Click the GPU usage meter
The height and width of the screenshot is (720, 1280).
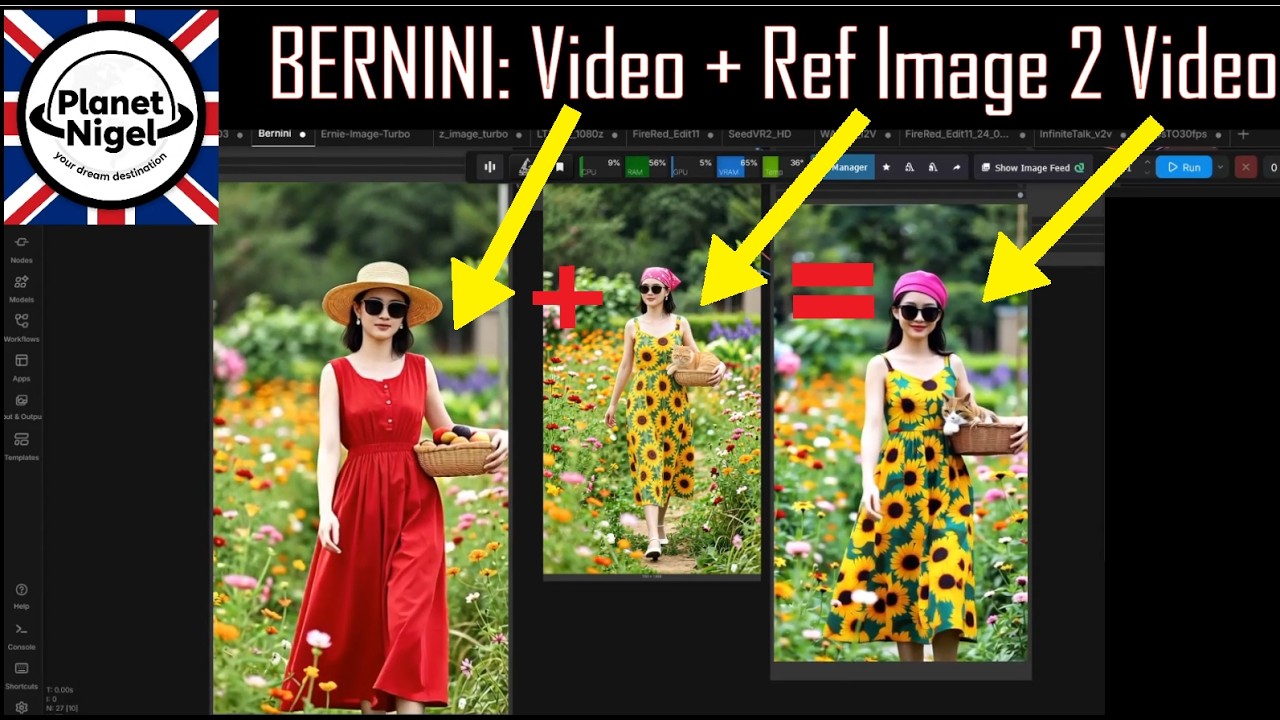[692, 167]
